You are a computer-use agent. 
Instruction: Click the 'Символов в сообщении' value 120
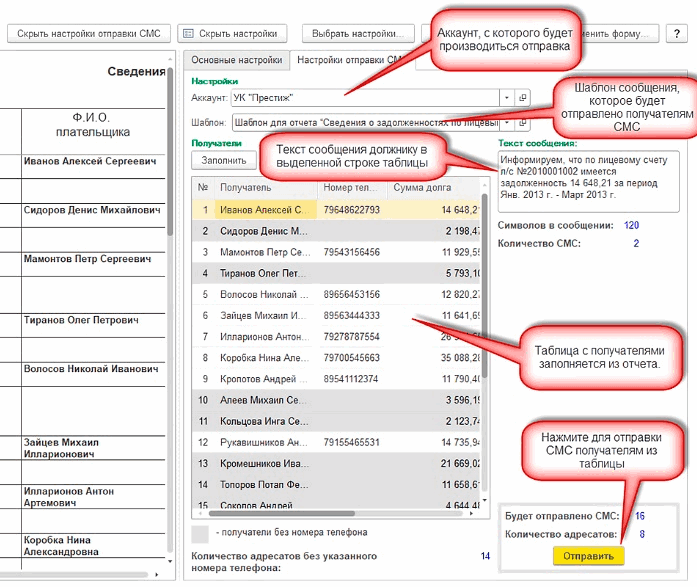tap(631, 225)
